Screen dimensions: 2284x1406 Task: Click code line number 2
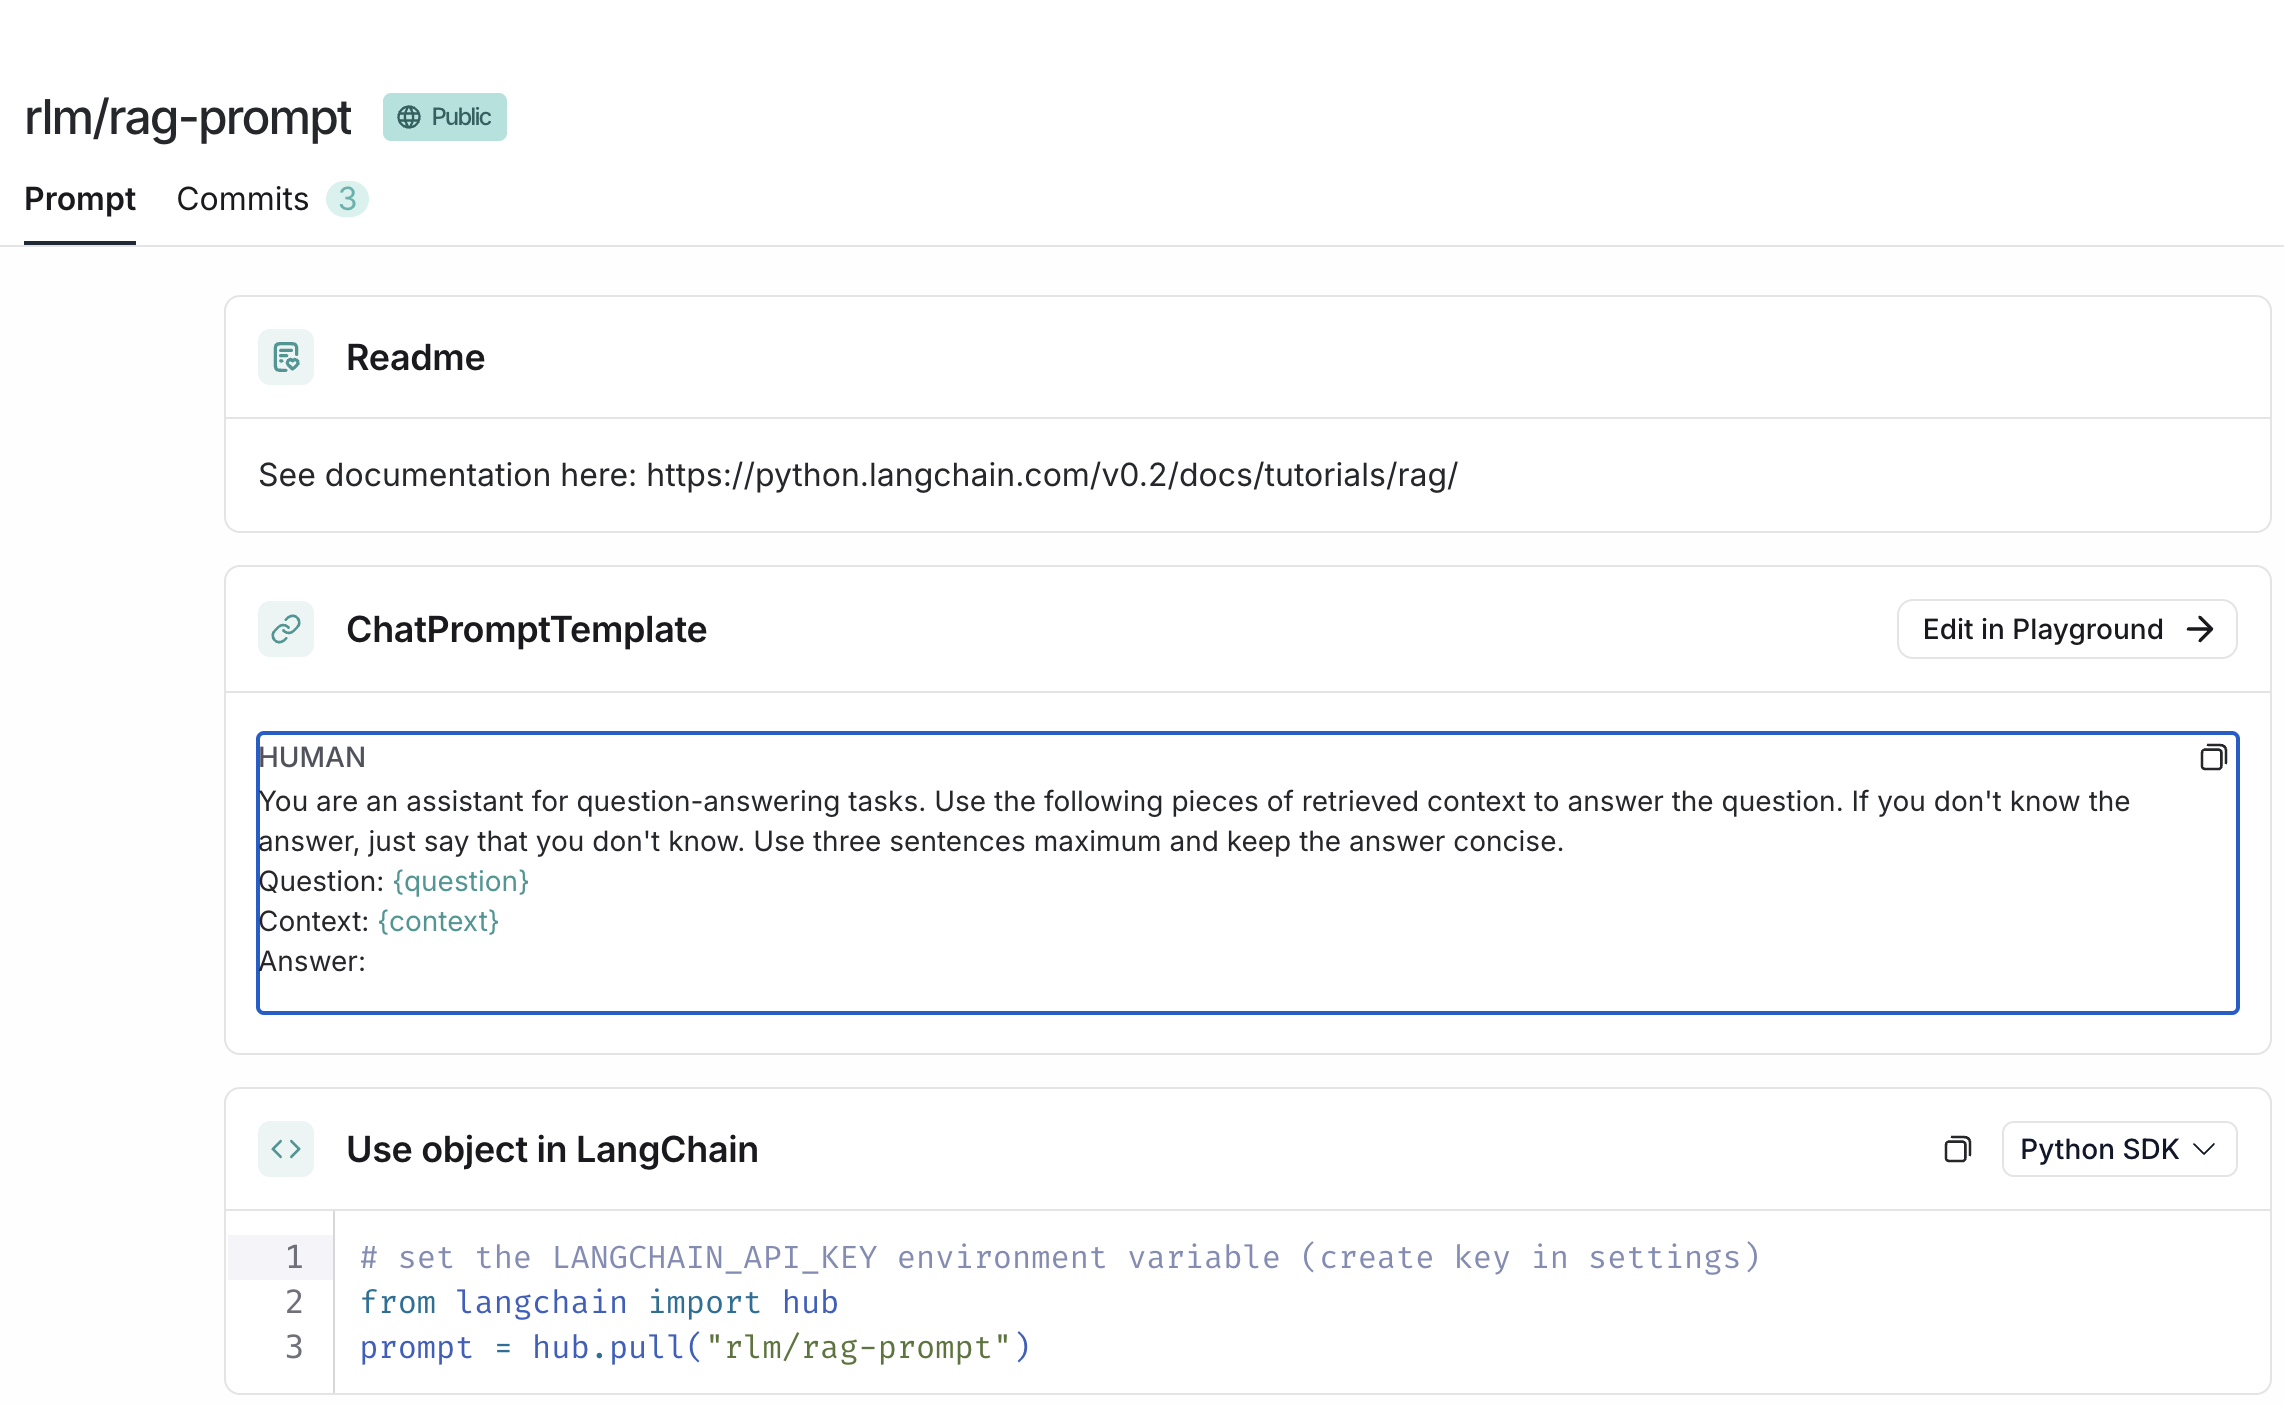[294, 1302]
